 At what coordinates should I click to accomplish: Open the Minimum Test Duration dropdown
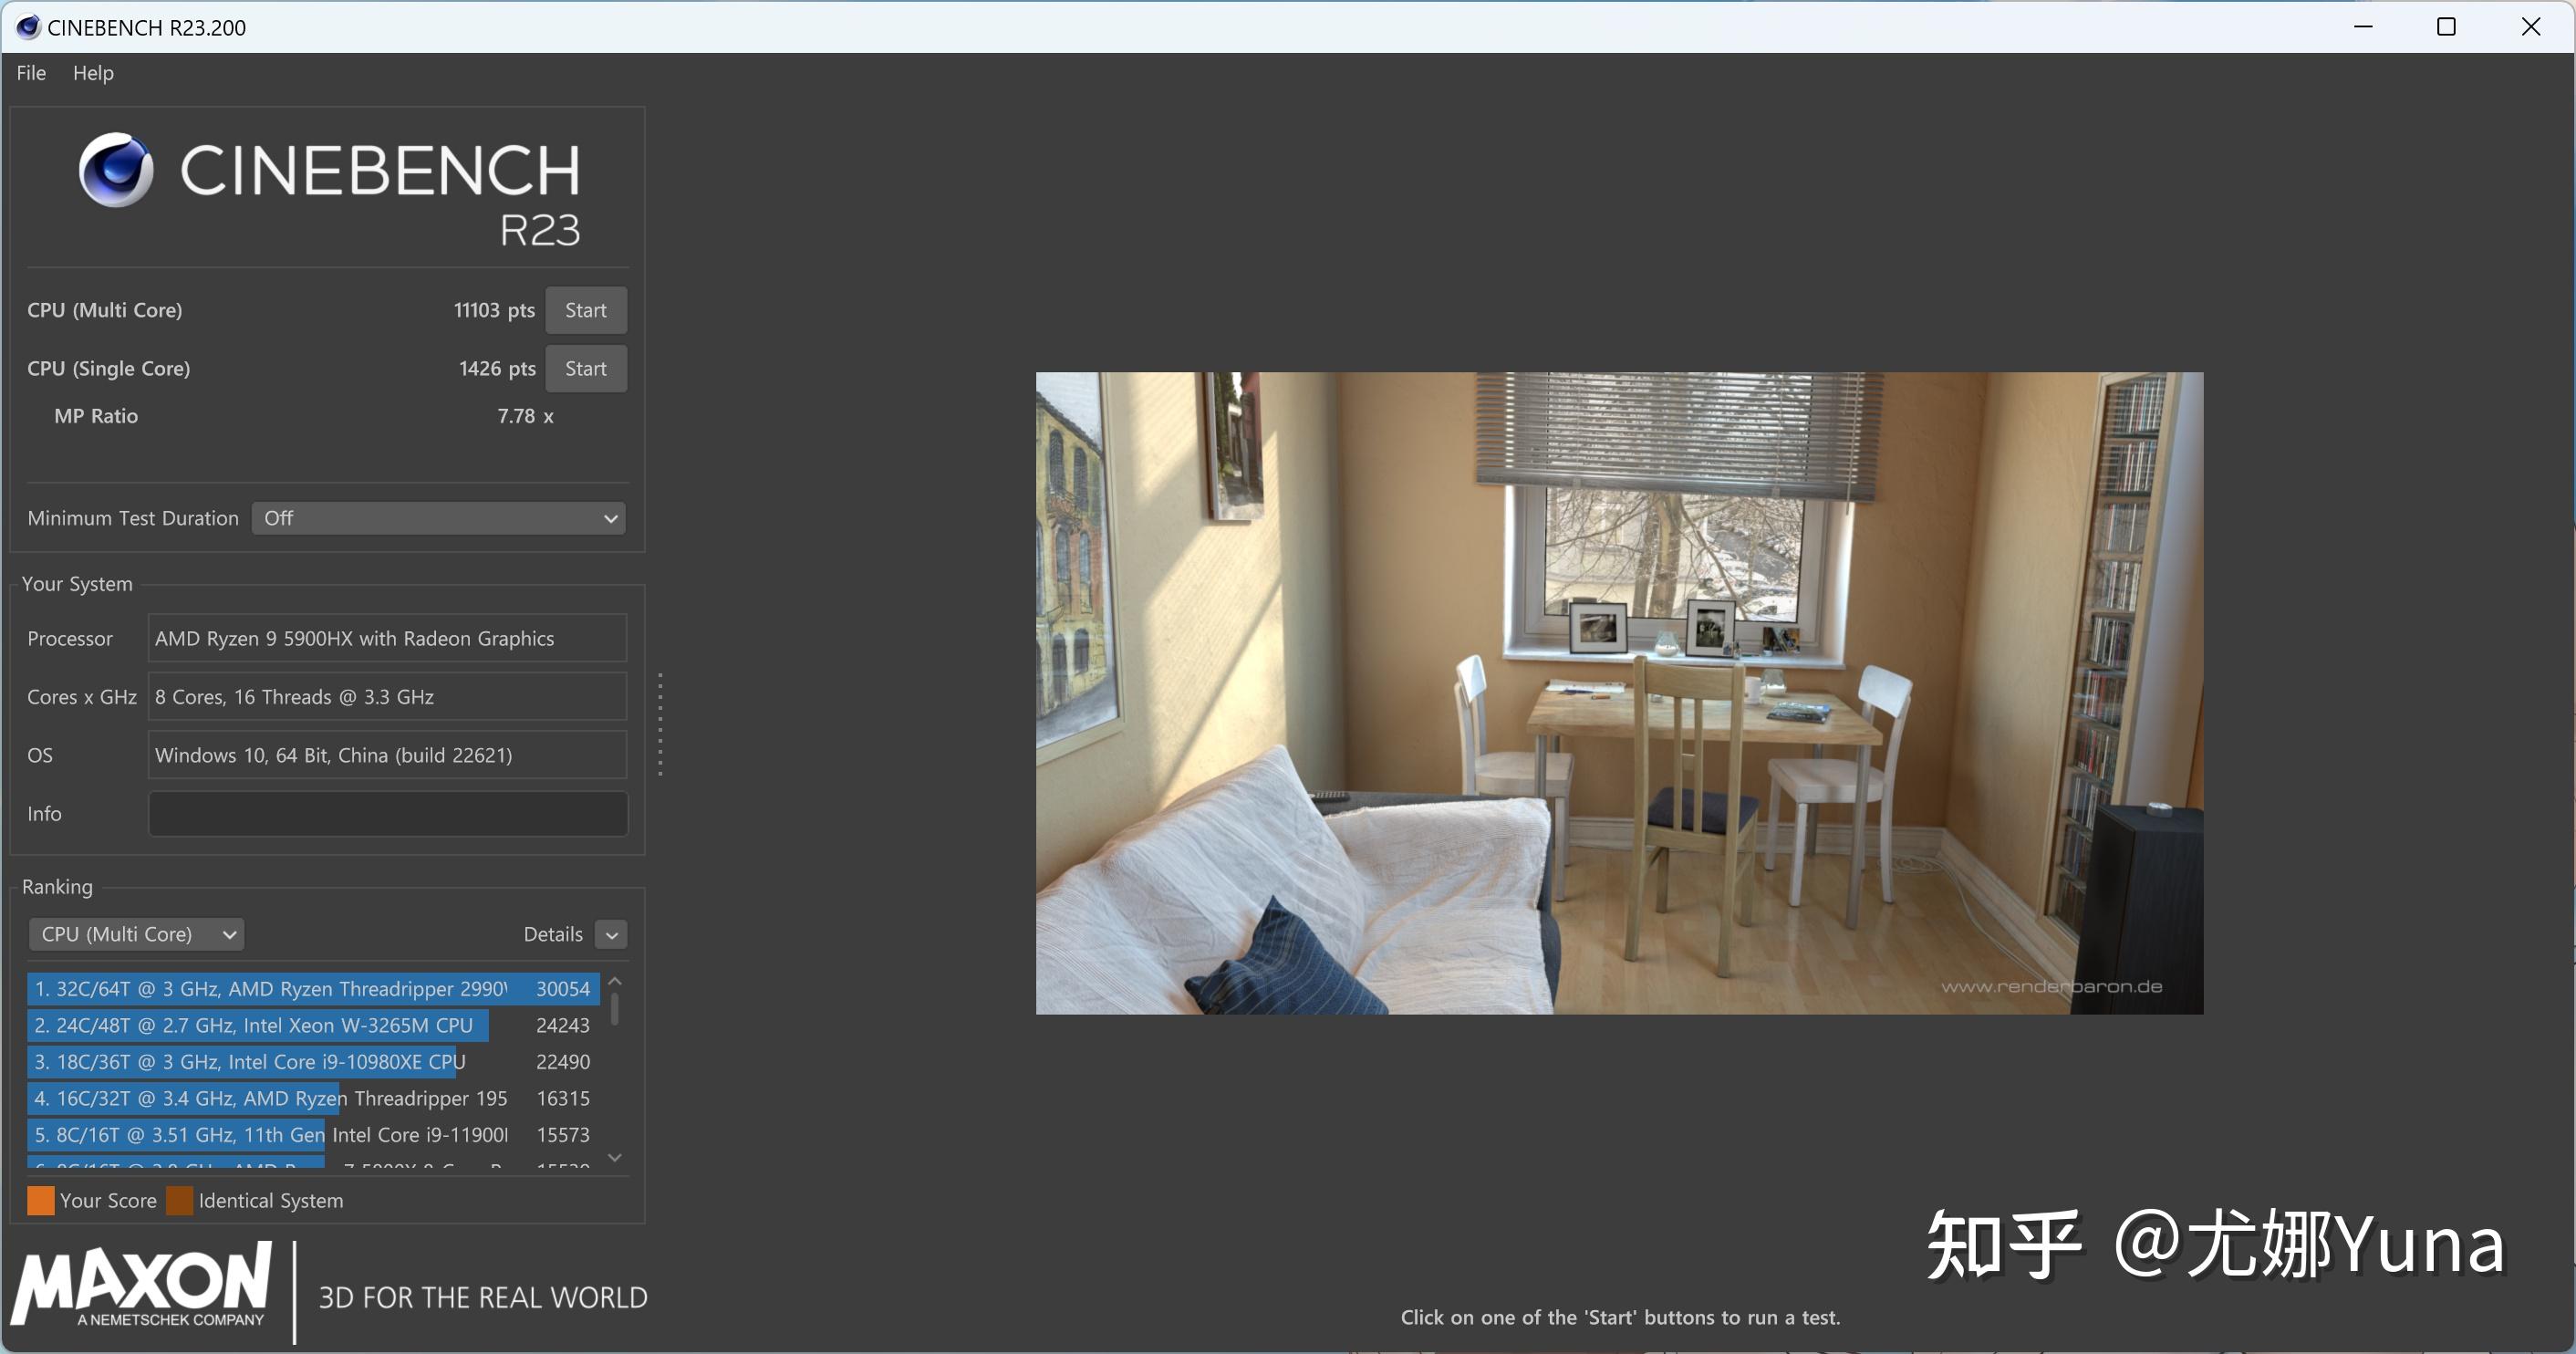(x=438, y=518)
